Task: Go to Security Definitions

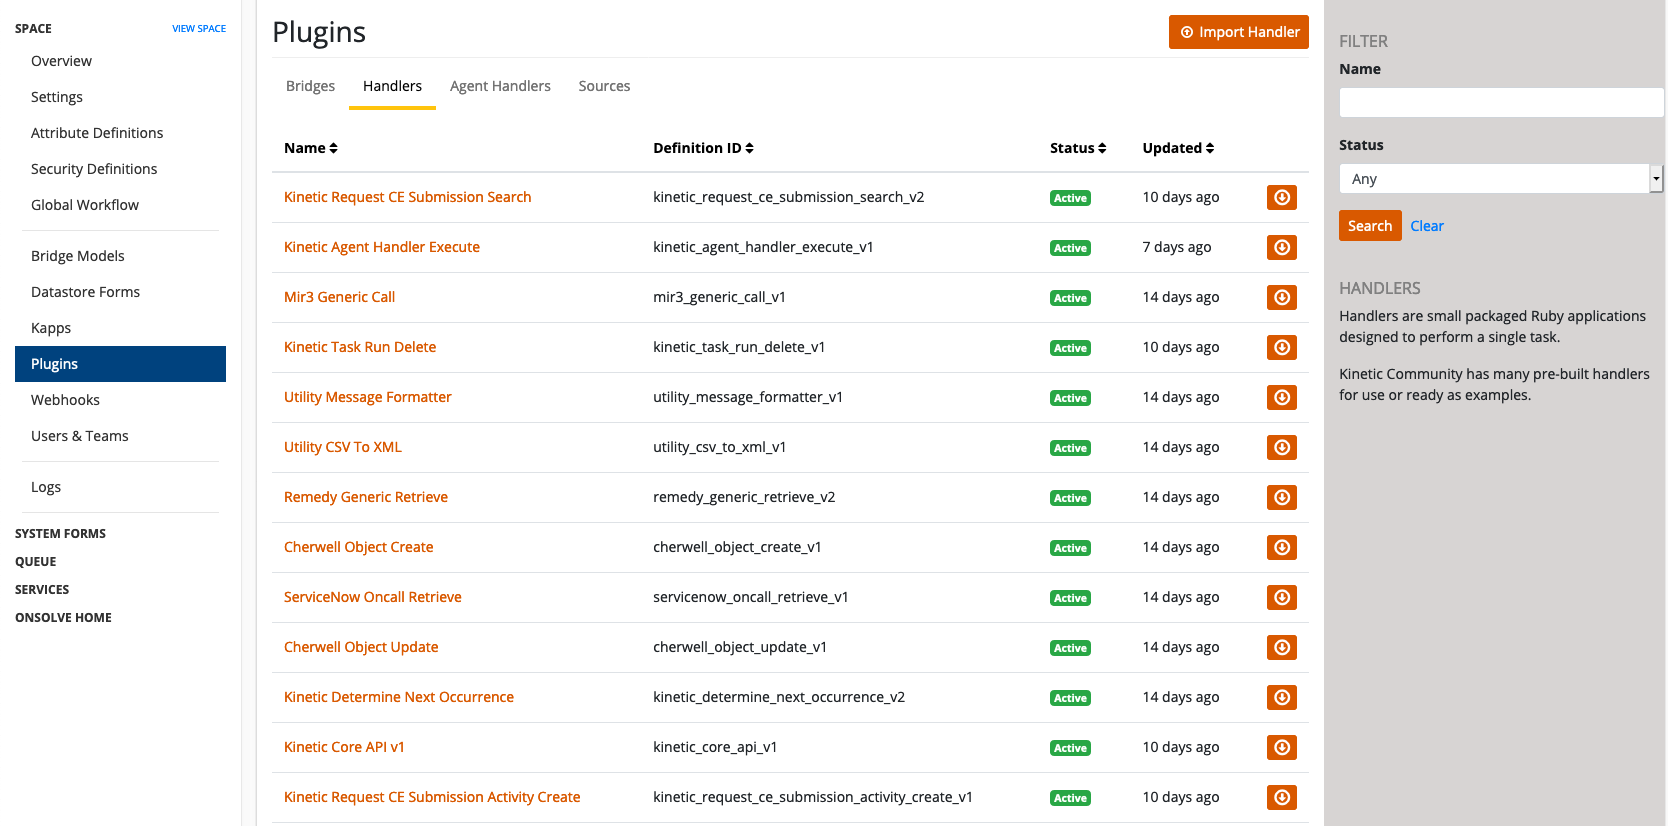Action: tap(94, 169)
